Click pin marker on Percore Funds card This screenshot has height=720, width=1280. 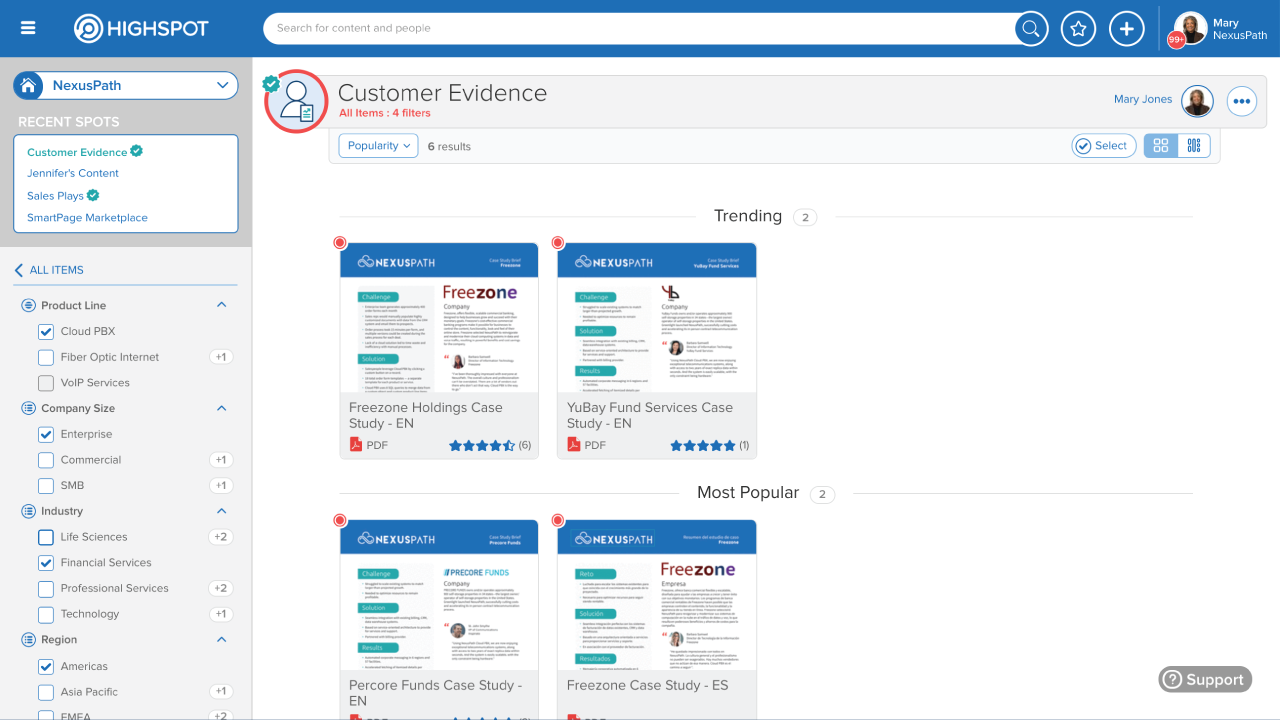340,520
